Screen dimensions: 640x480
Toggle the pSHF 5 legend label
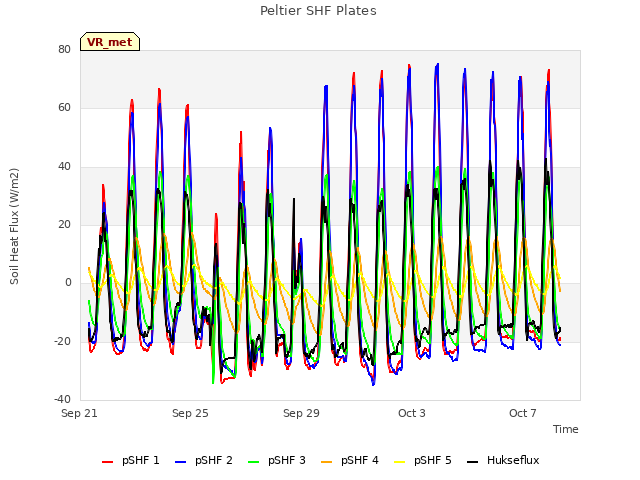[433, 460]
